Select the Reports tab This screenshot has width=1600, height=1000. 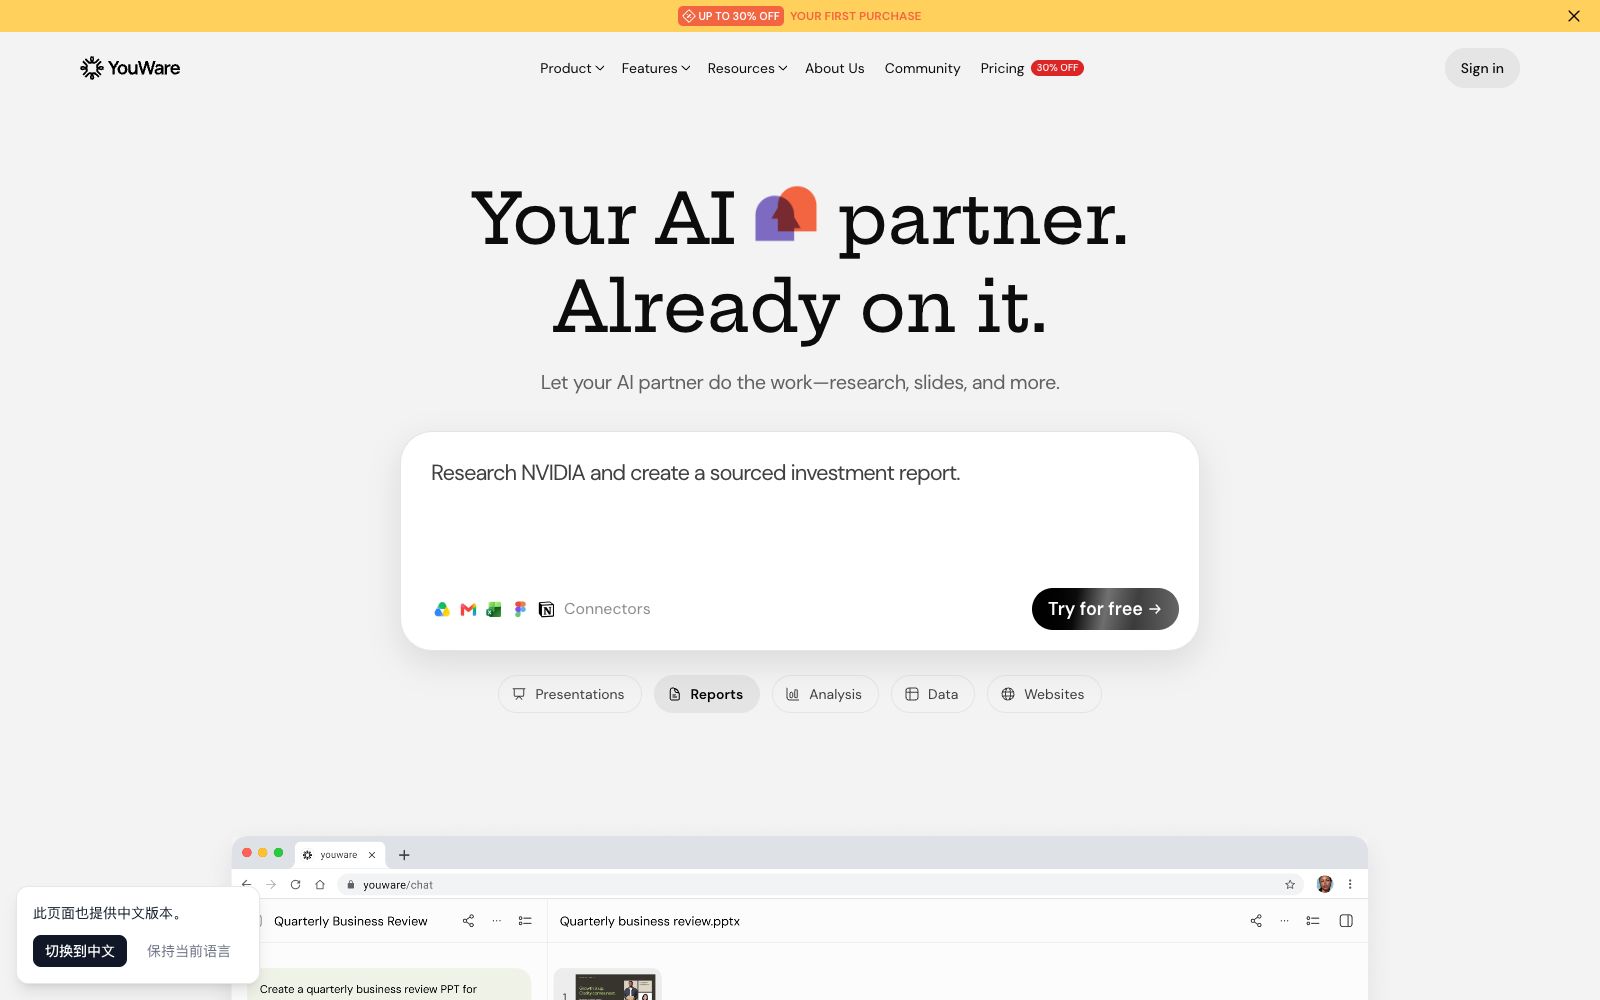pos(706,694)
